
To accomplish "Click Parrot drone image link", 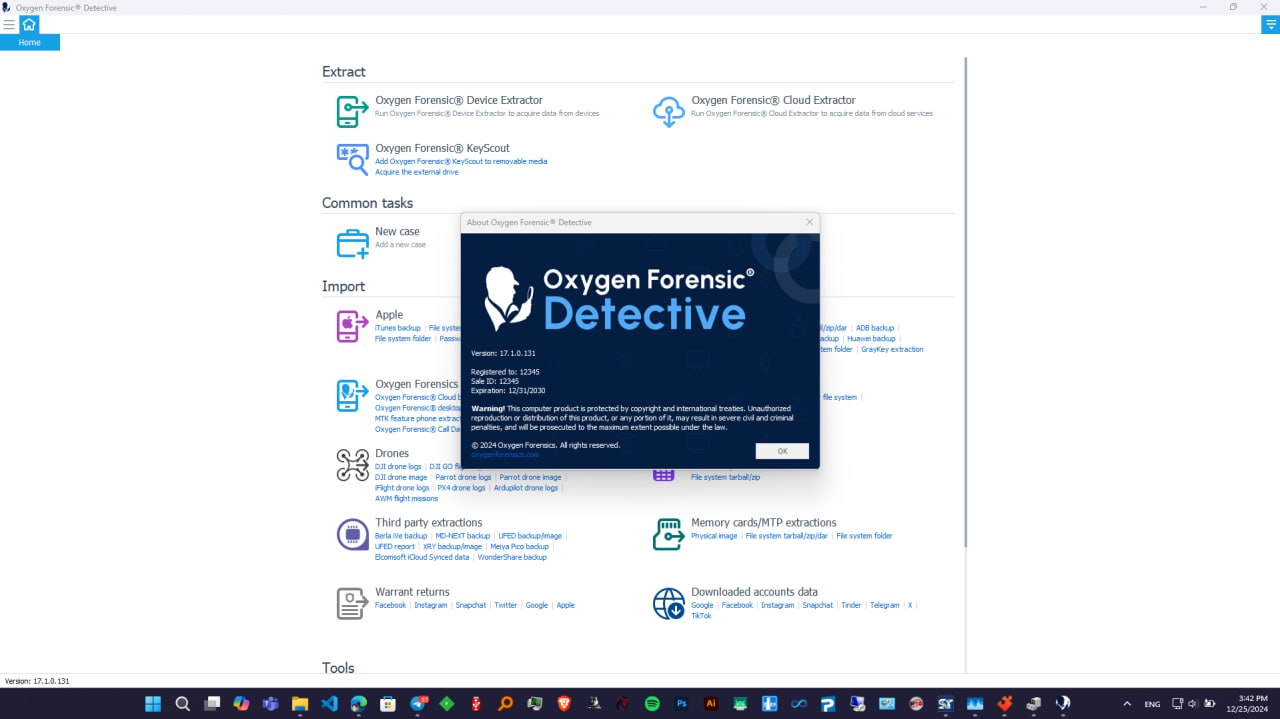I will [x=530, y=478].
